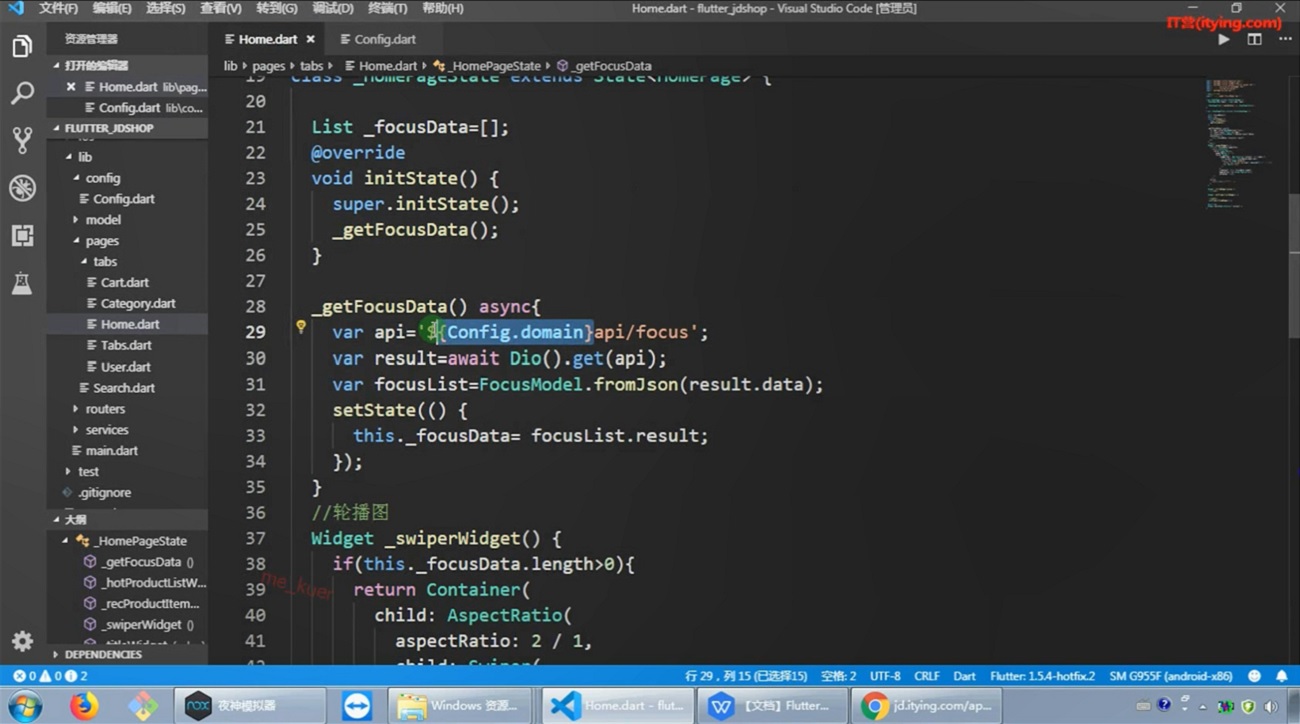This screenshot has height=724, width=1300.
Task: Open the notifications bell in status bar
Action: coord(1281,676)
